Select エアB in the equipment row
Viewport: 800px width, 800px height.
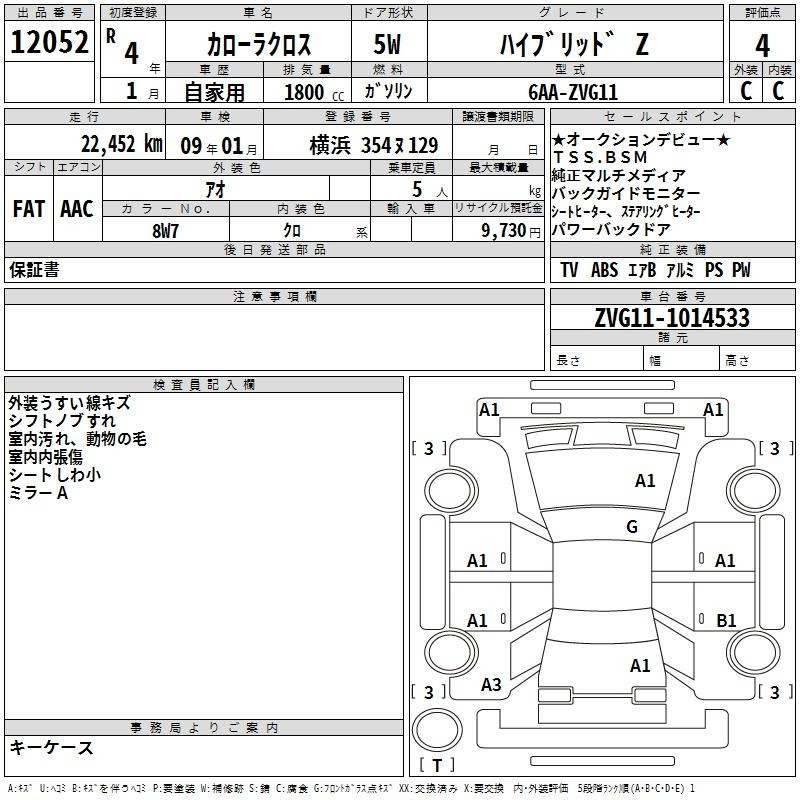click(642, 270)
